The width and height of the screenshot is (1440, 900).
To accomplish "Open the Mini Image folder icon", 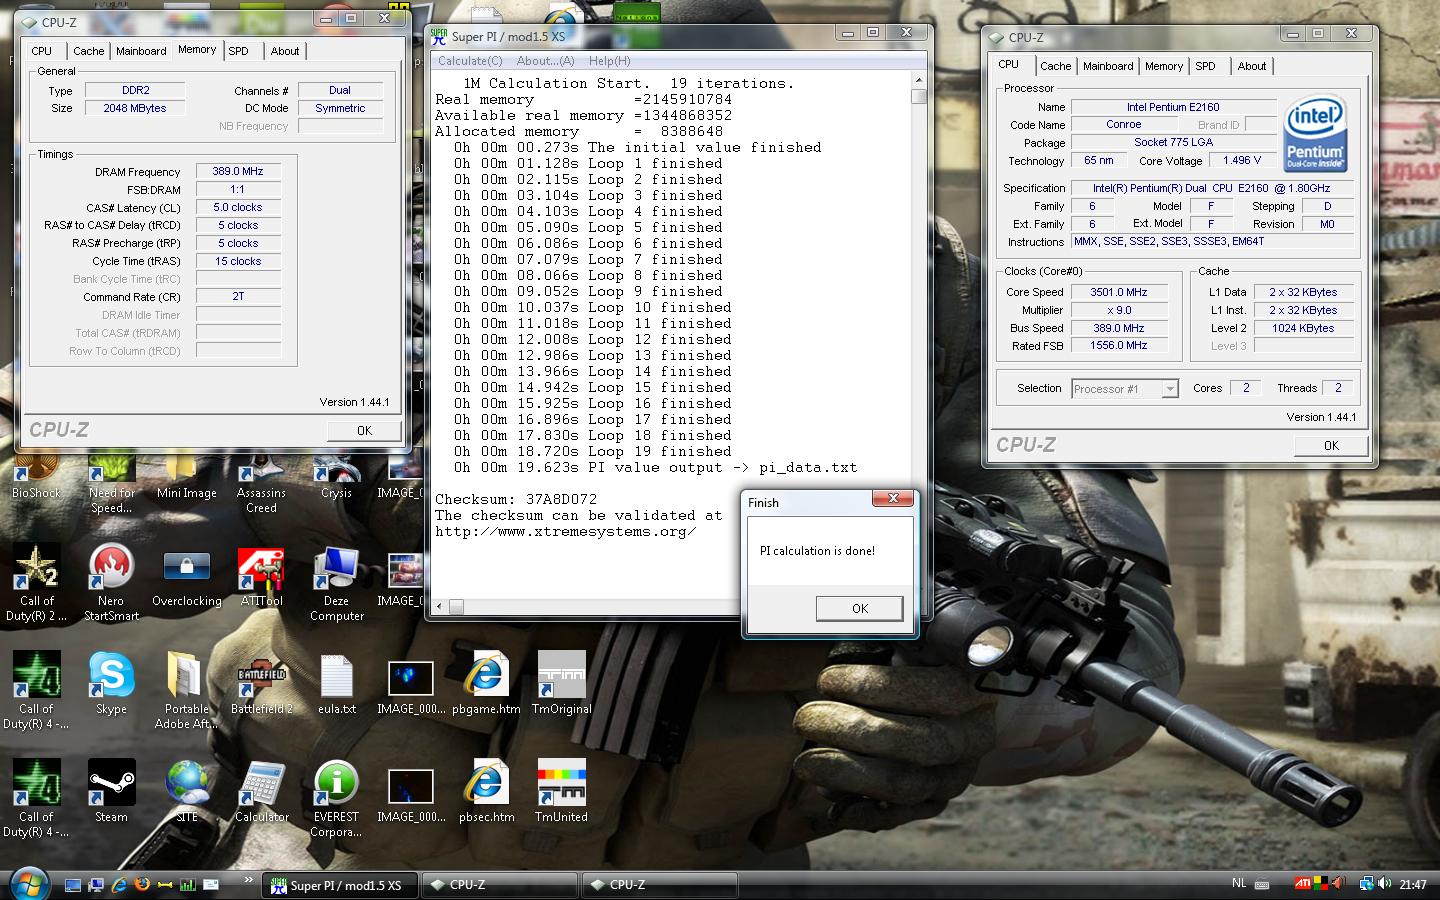I will (186, 473).
